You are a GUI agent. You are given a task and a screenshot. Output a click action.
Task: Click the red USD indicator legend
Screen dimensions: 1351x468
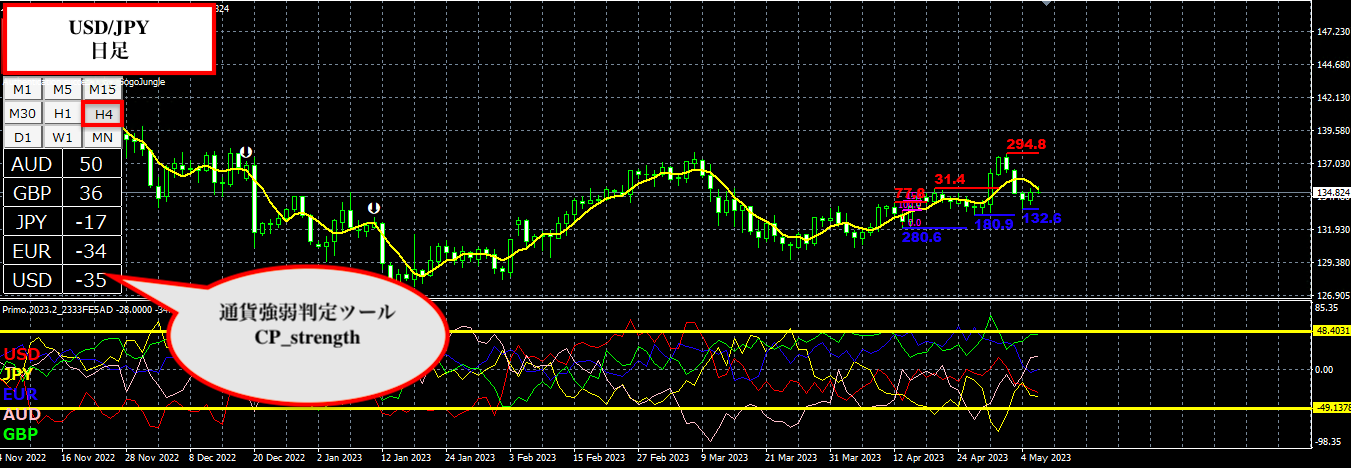pos(20,354)
